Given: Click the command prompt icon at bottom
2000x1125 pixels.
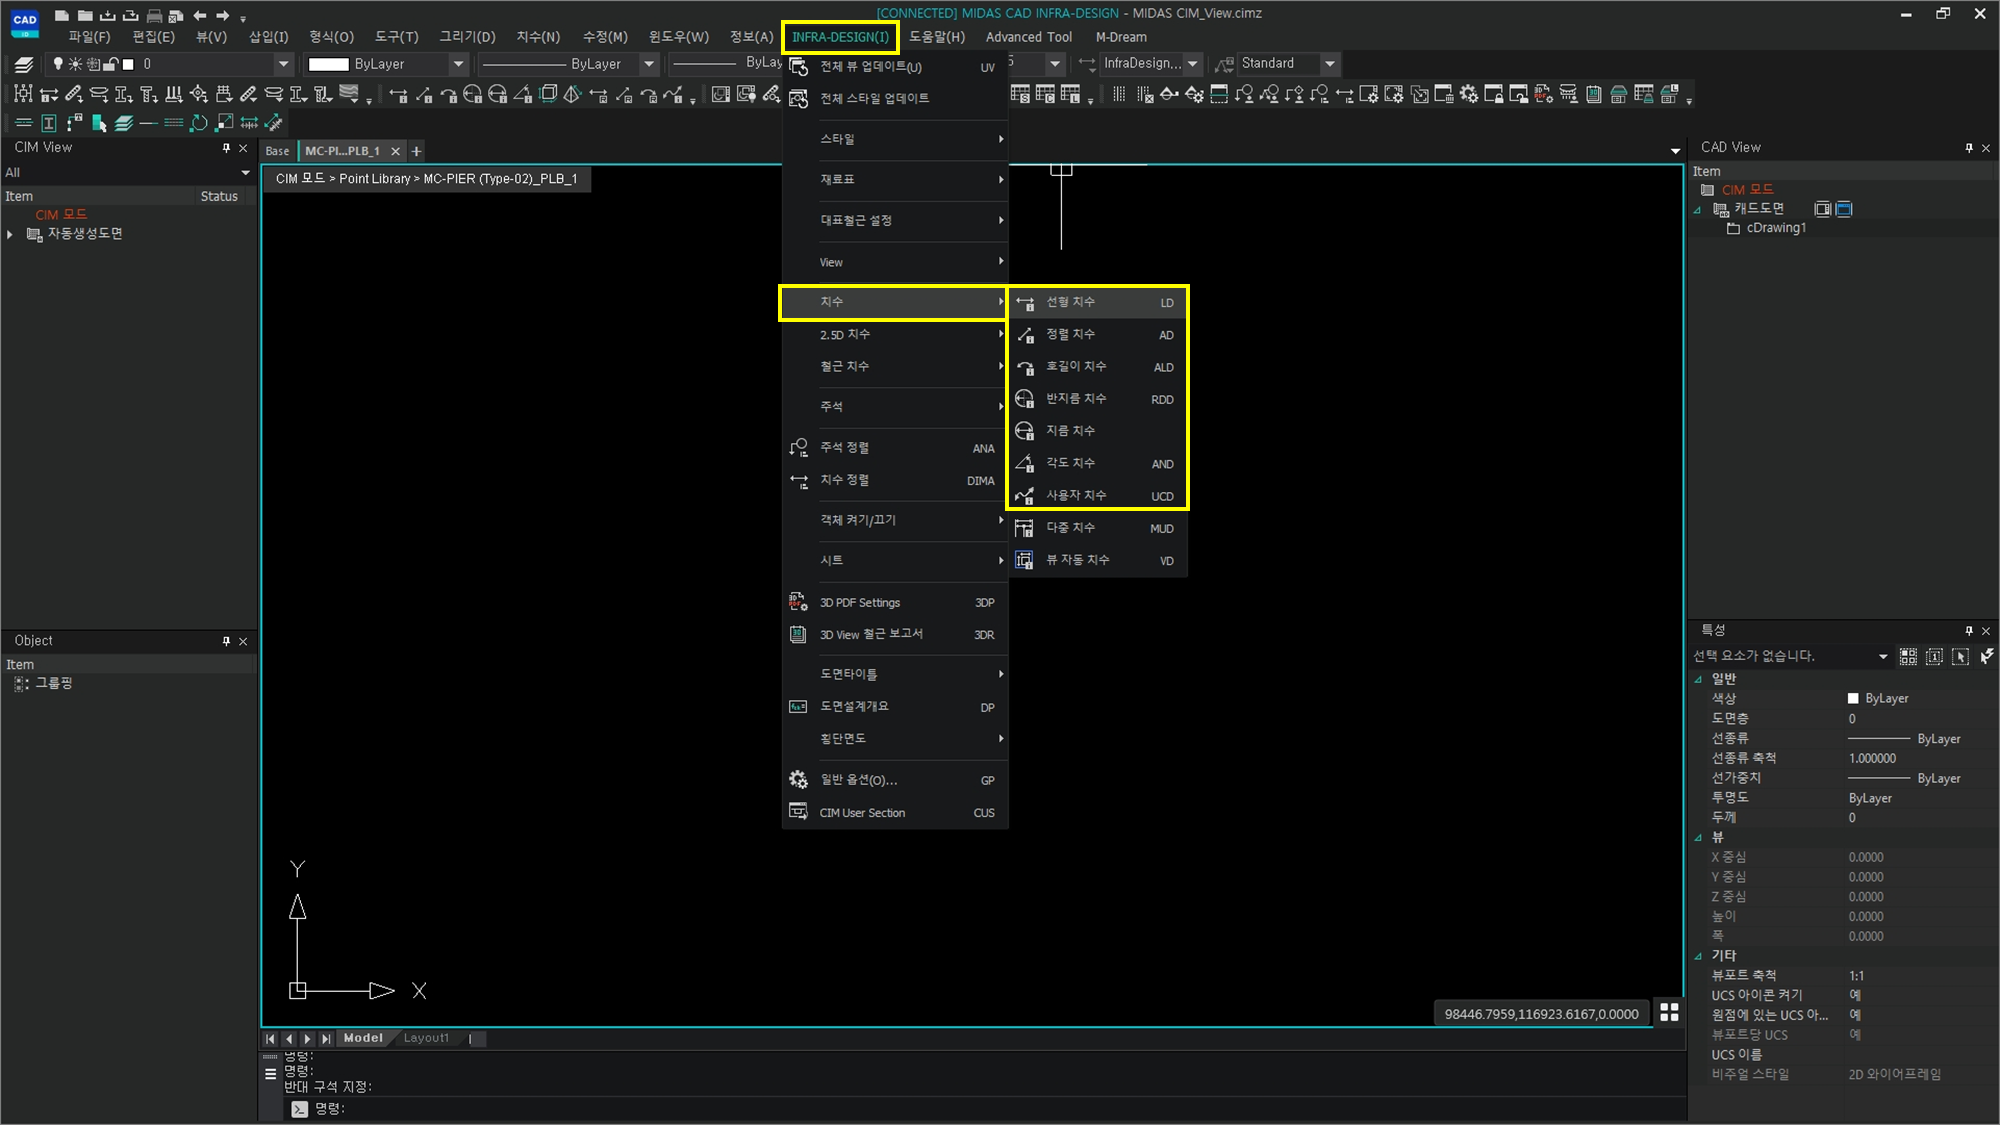Looking at the screenshot, I should [299, 1108].
